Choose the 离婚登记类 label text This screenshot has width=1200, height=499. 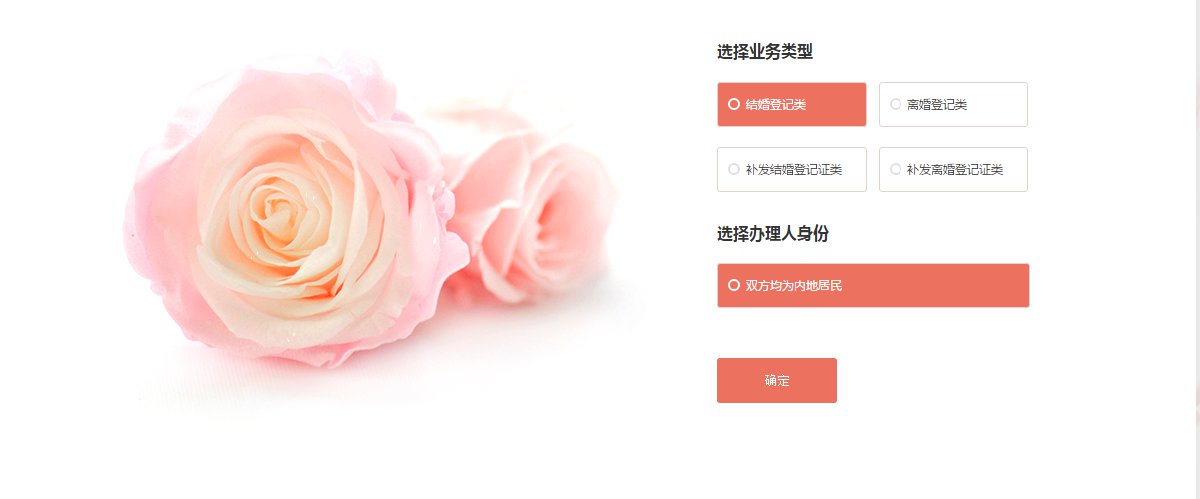[937, 104]
